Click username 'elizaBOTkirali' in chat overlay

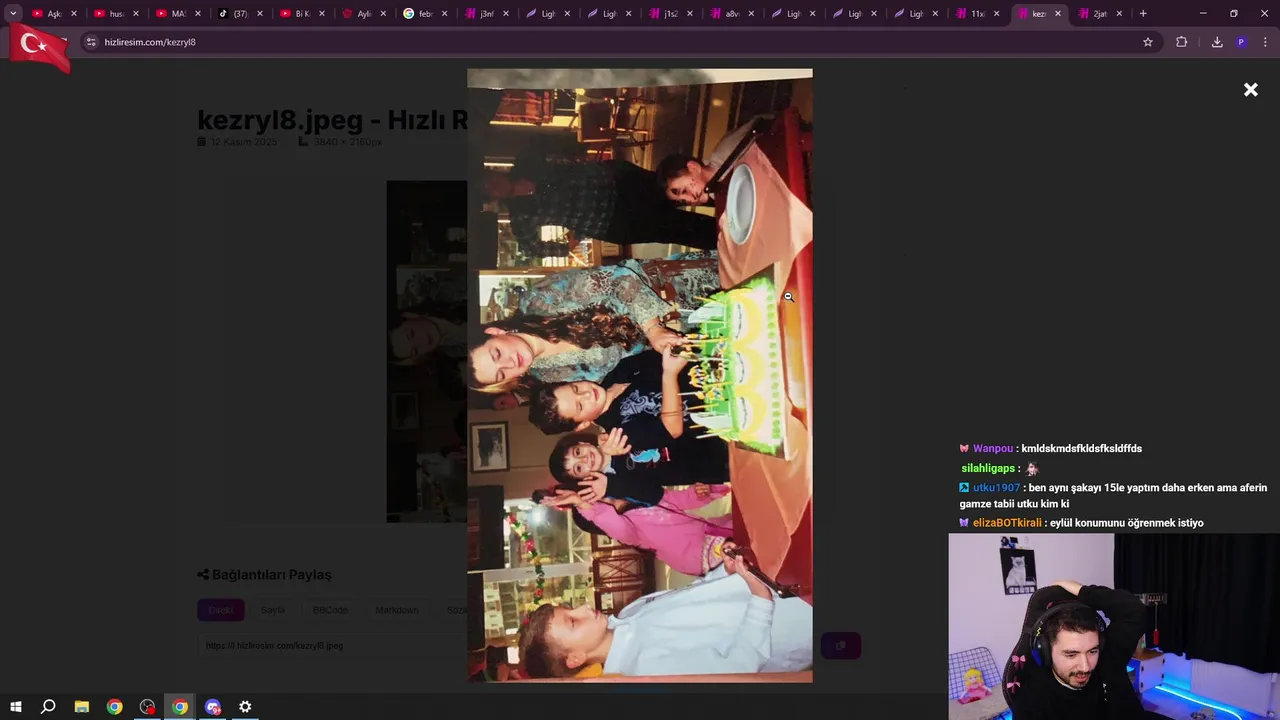point(1007,523)
